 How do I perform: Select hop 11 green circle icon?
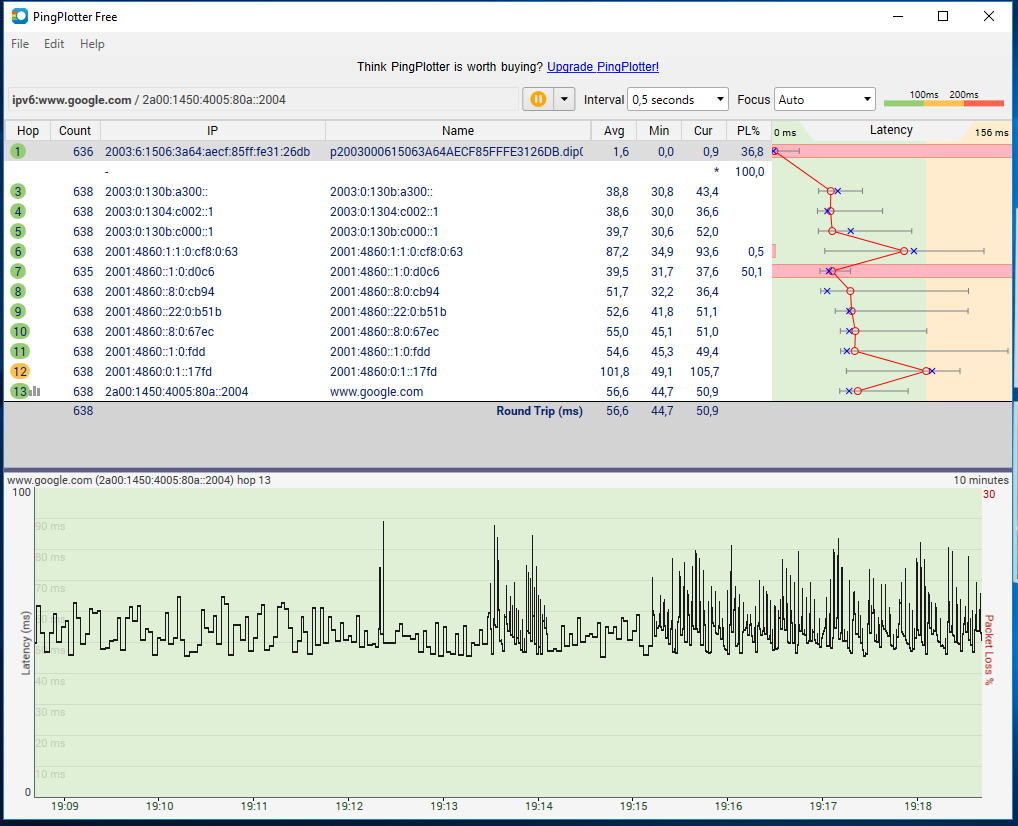coord(20,351)
